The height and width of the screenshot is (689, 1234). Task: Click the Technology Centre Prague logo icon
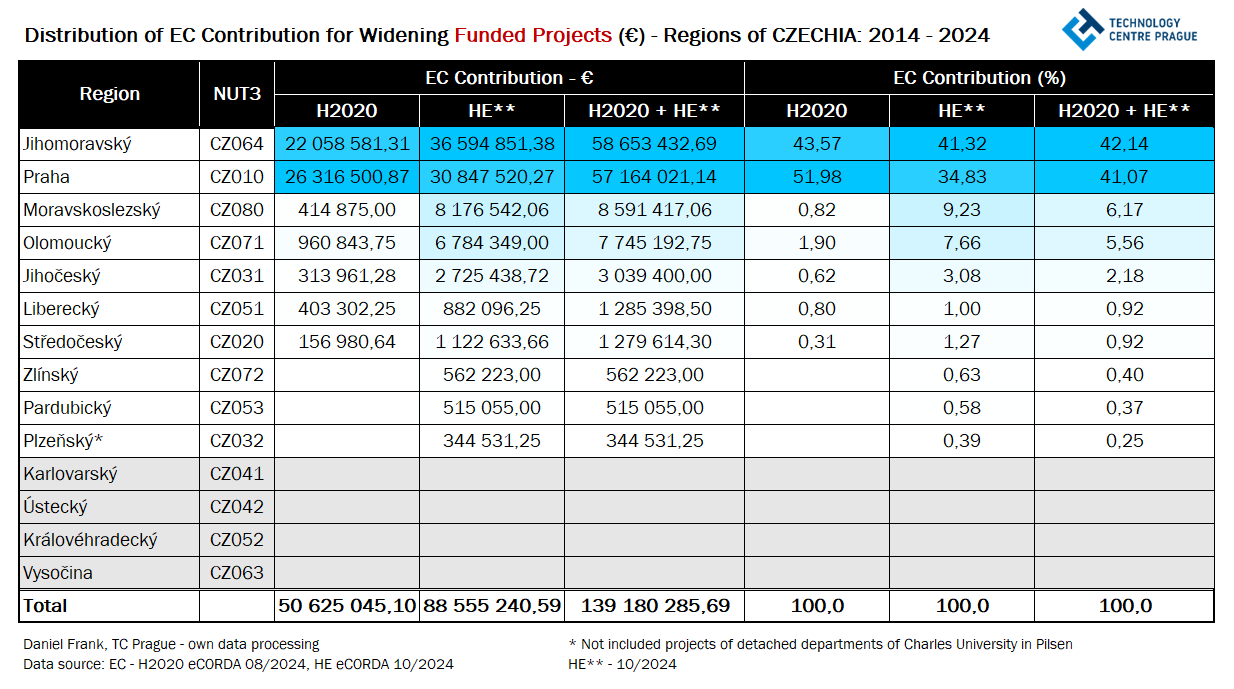tap(1081, 29)
